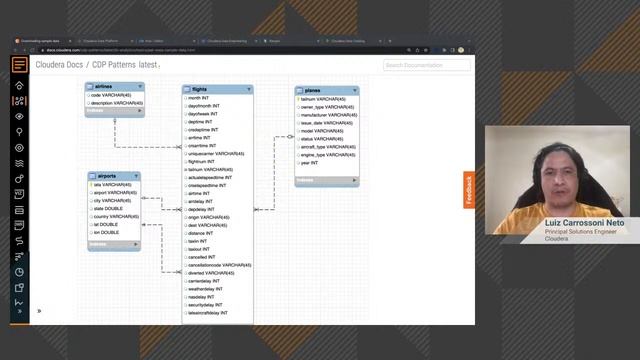Click the flights table icon in diagram
This screenshot has height=360, width=640.
tap(187, 89)
